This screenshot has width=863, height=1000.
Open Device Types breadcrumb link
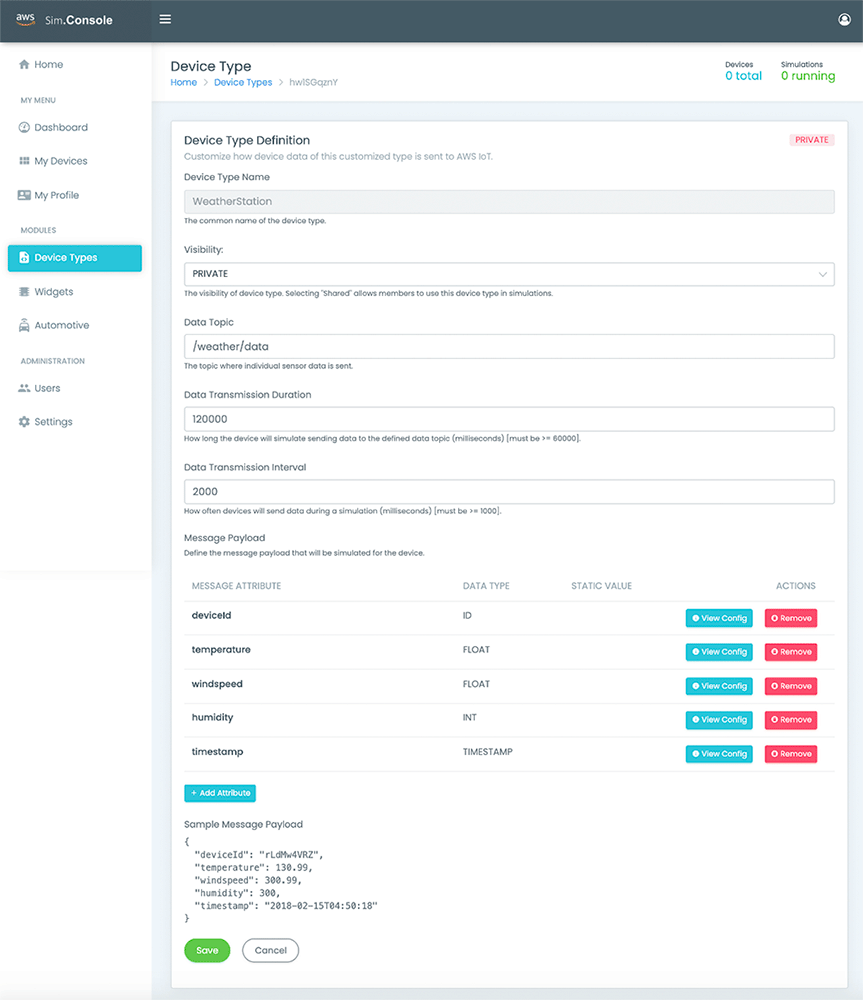(x=243, y=83)
